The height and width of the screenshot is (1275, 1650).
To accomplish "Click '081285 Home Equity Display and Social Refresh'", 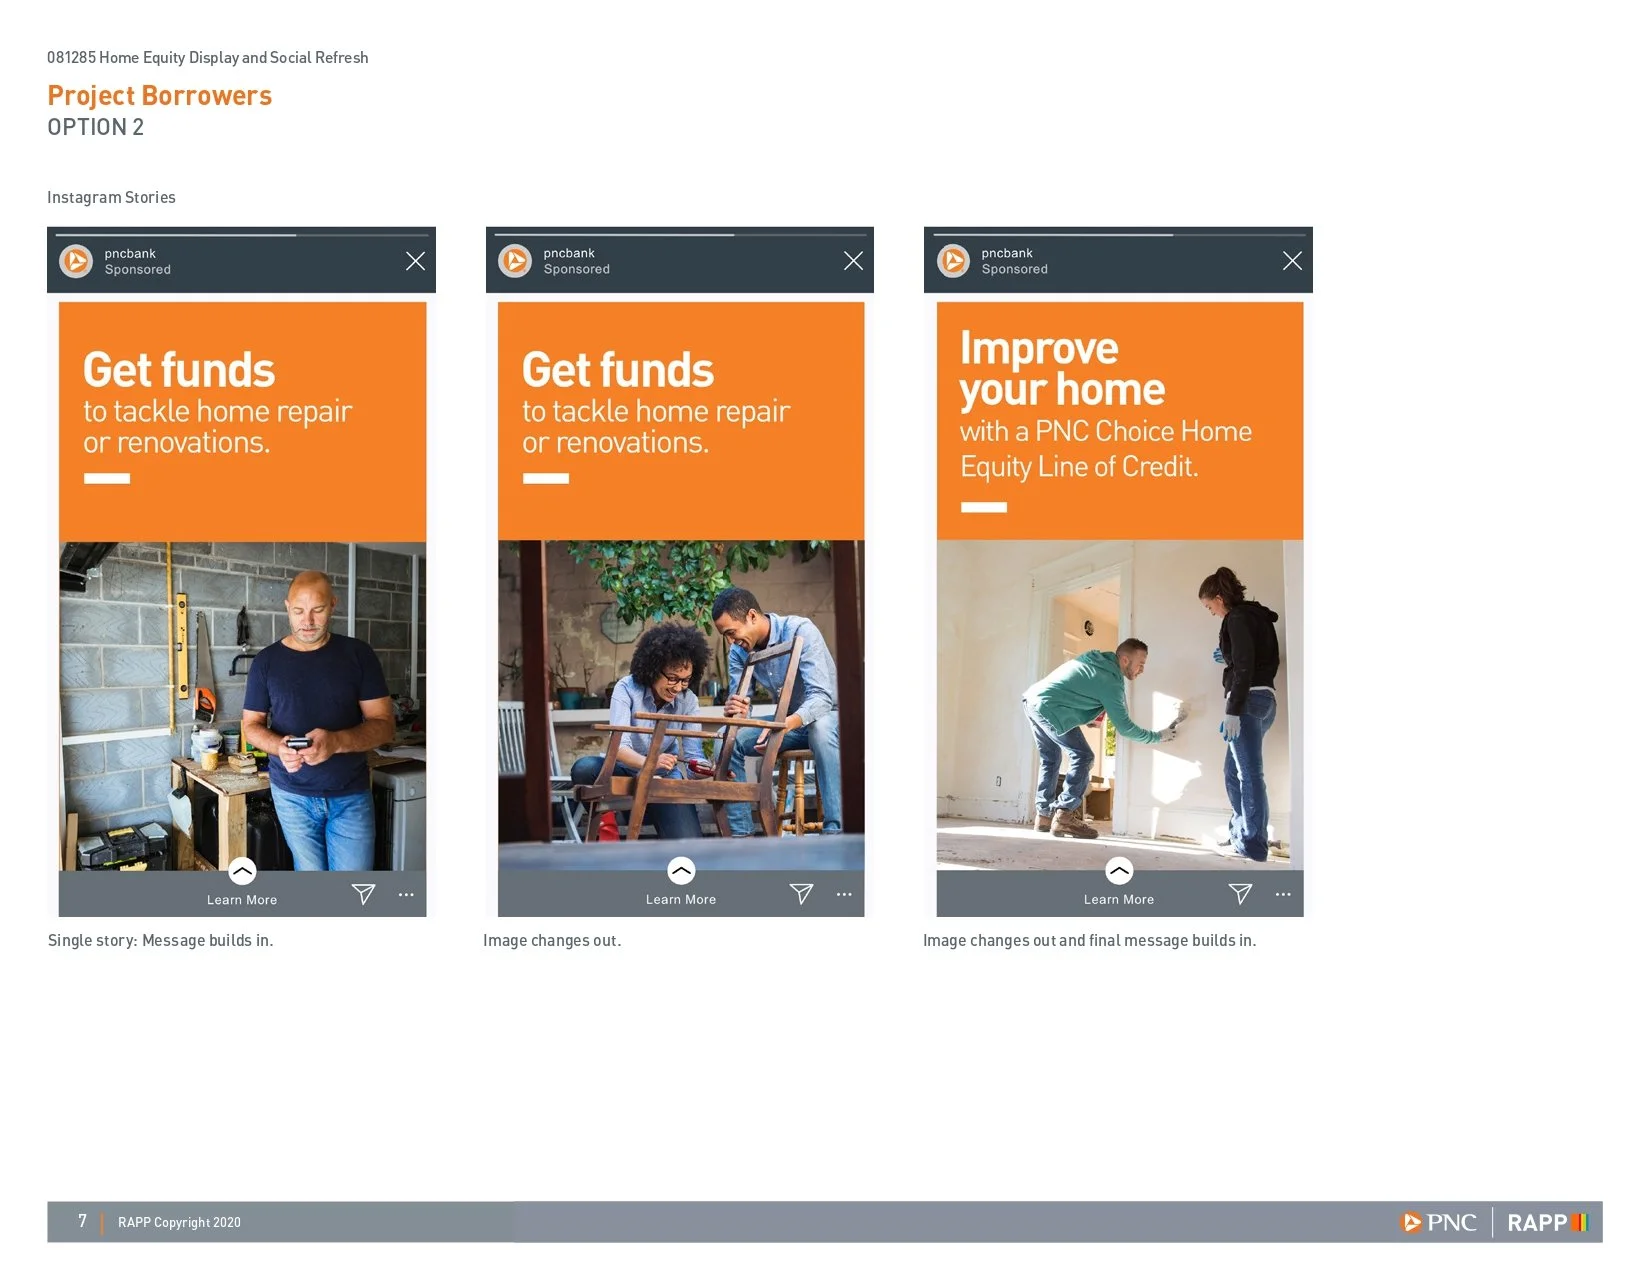I will click(208, 58).
